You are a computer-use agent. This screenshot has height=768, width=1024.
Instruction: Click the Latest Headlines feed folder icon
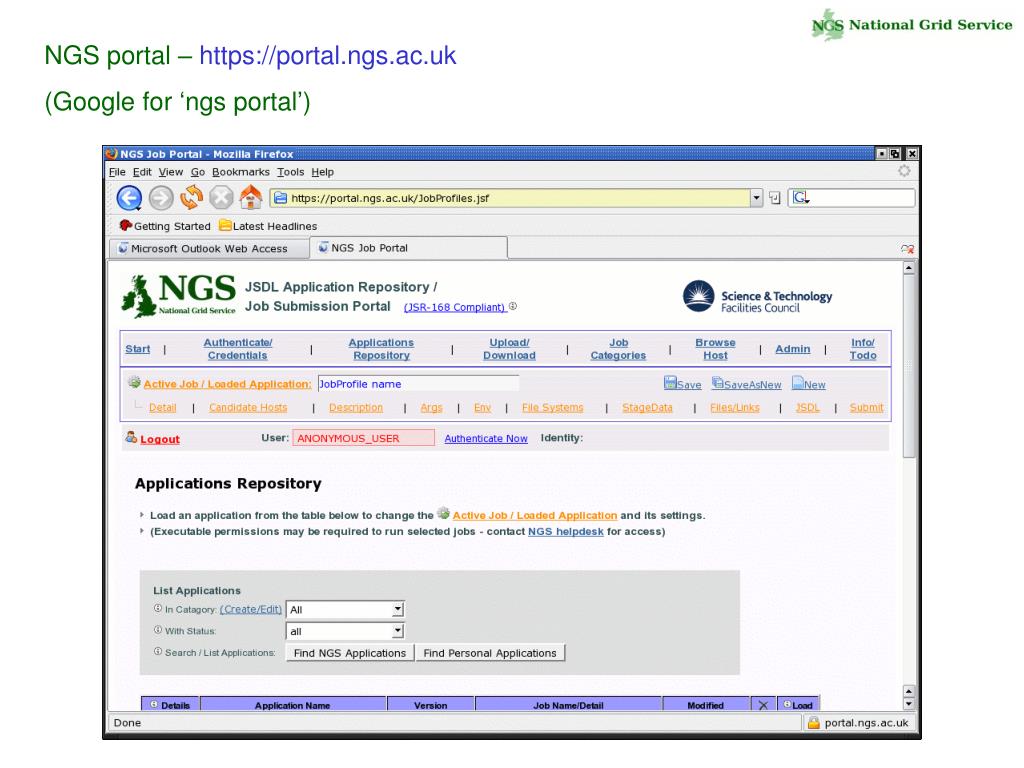[225, 225]
